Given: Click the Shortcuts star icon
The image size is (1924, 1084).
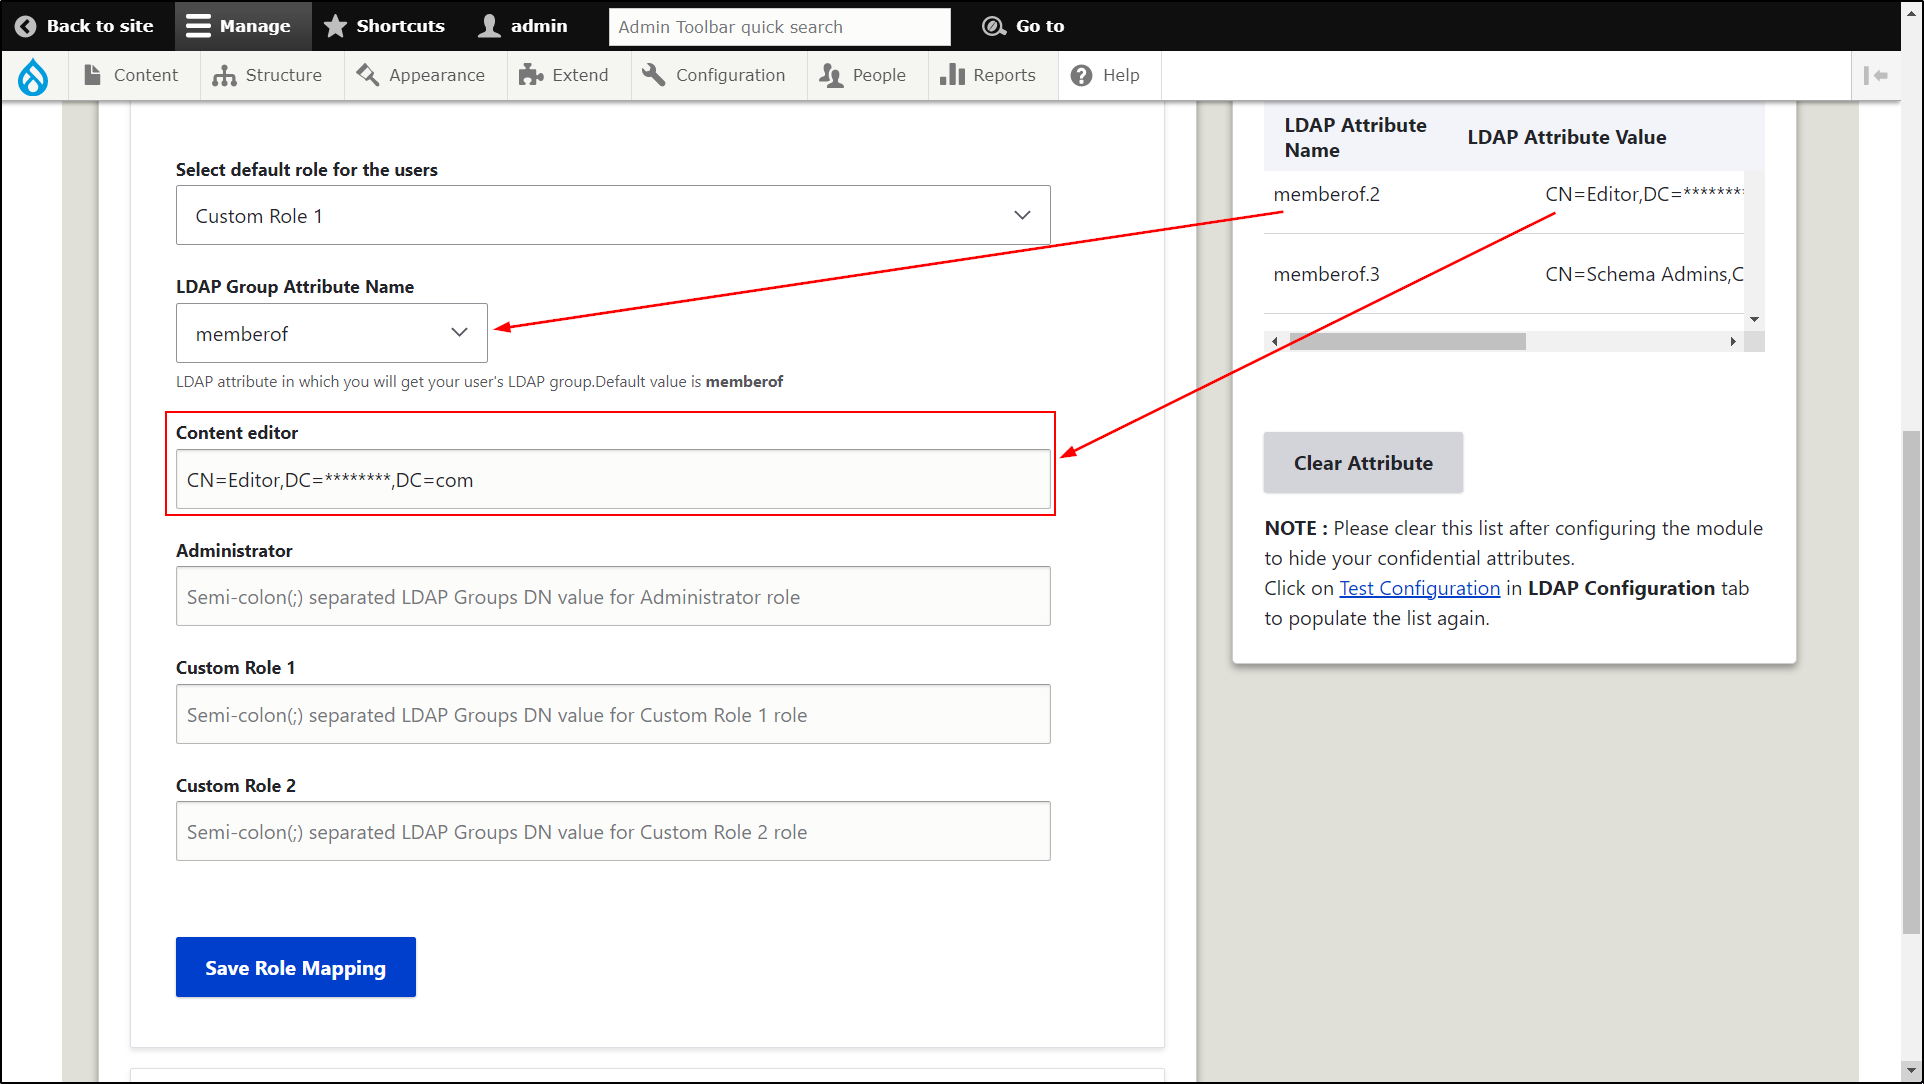Looking at the screenshot, I should pyautogui.click(x=334, y=25).
